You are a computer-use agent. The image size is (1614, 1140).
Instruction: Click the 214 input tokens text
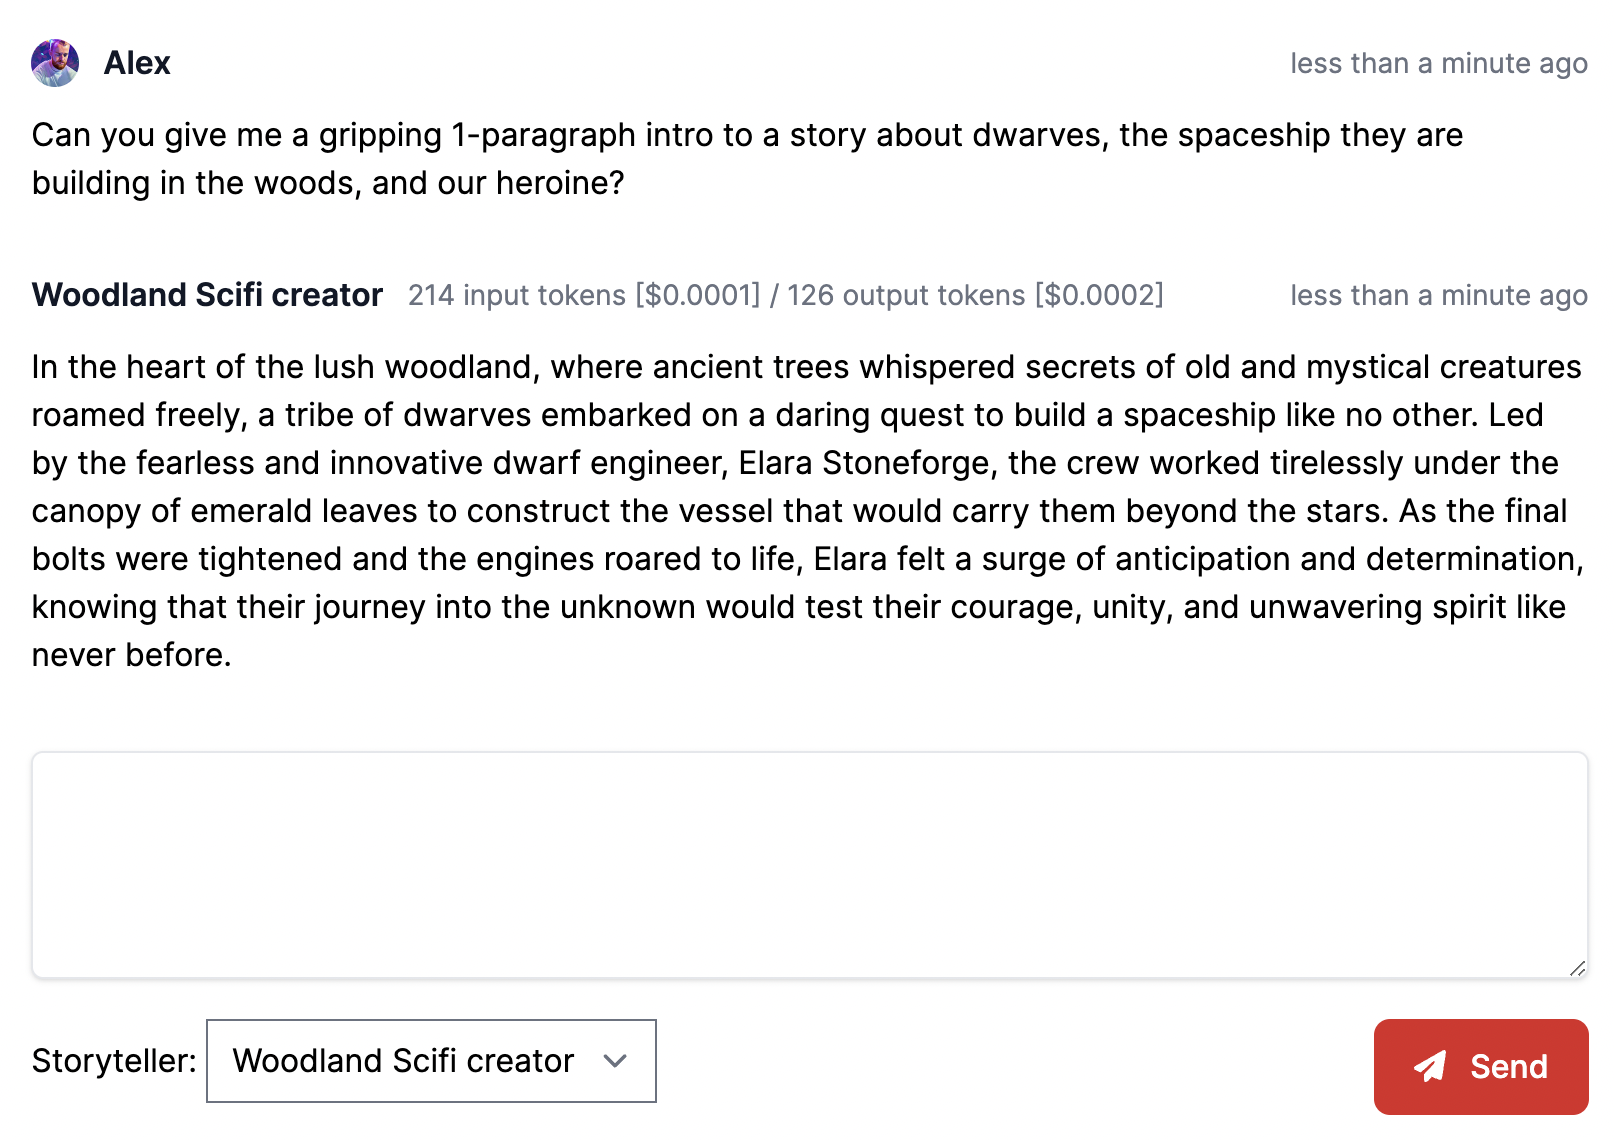click(516, 295)
